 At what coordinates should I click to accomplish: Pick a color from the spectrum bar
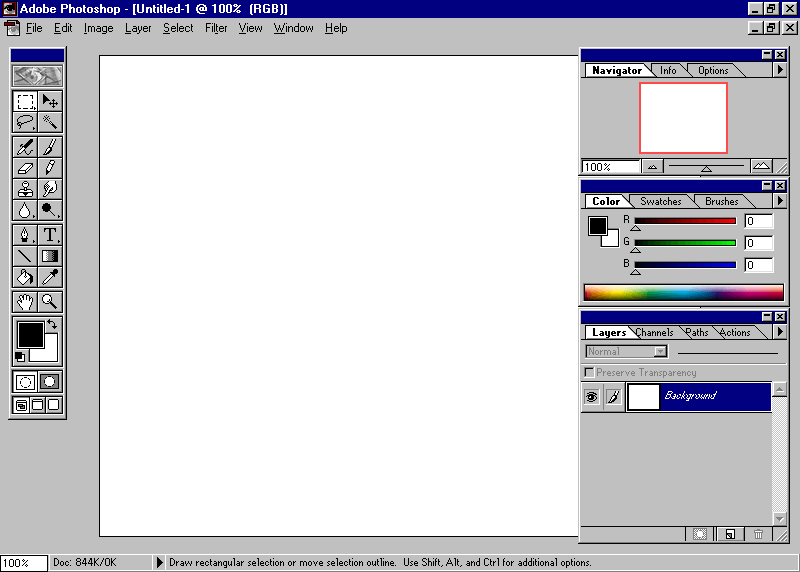(684, 292)
